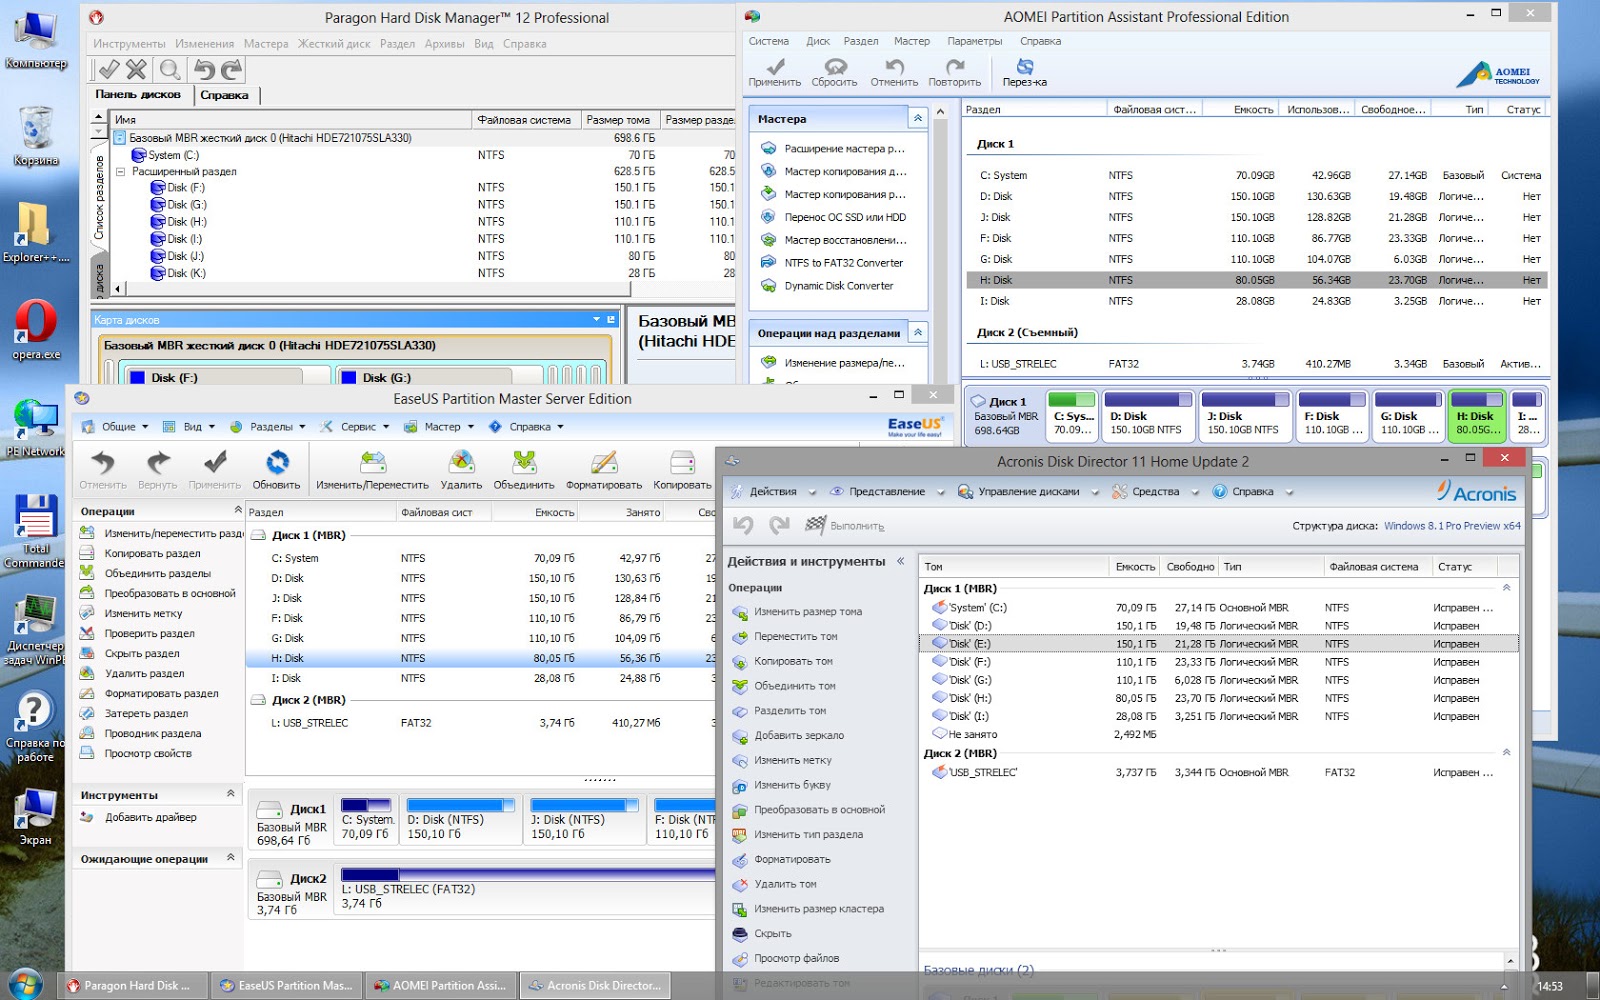
Task: Collapse Диск 1 (MBR) group in Acronis
Action: click(1506, 588)
